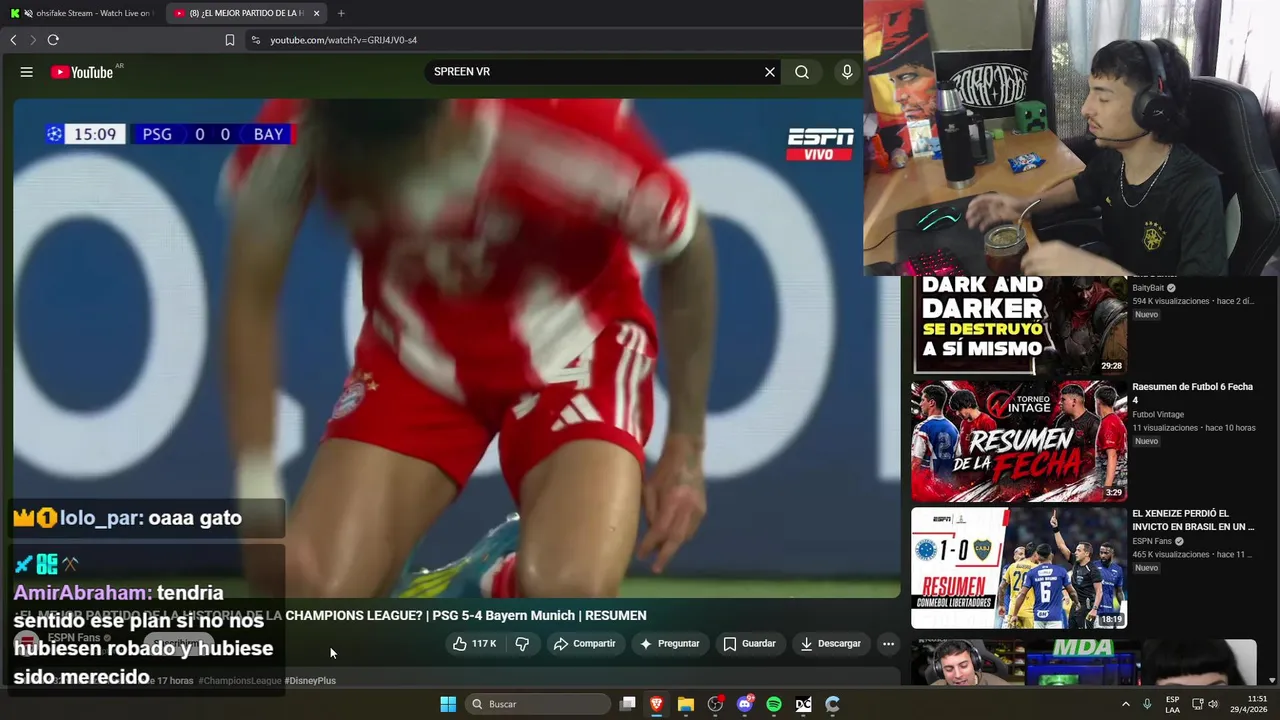Viewport: 1280px width, 720px height.
Task: Close the EL MEJOR PARTIDO tab
Action: [317, 13]
